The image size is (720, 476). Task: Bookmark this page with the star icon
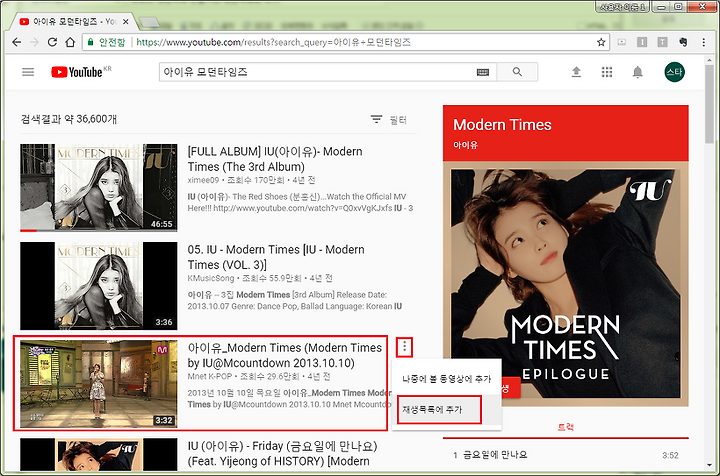click(x=601, y=42)
